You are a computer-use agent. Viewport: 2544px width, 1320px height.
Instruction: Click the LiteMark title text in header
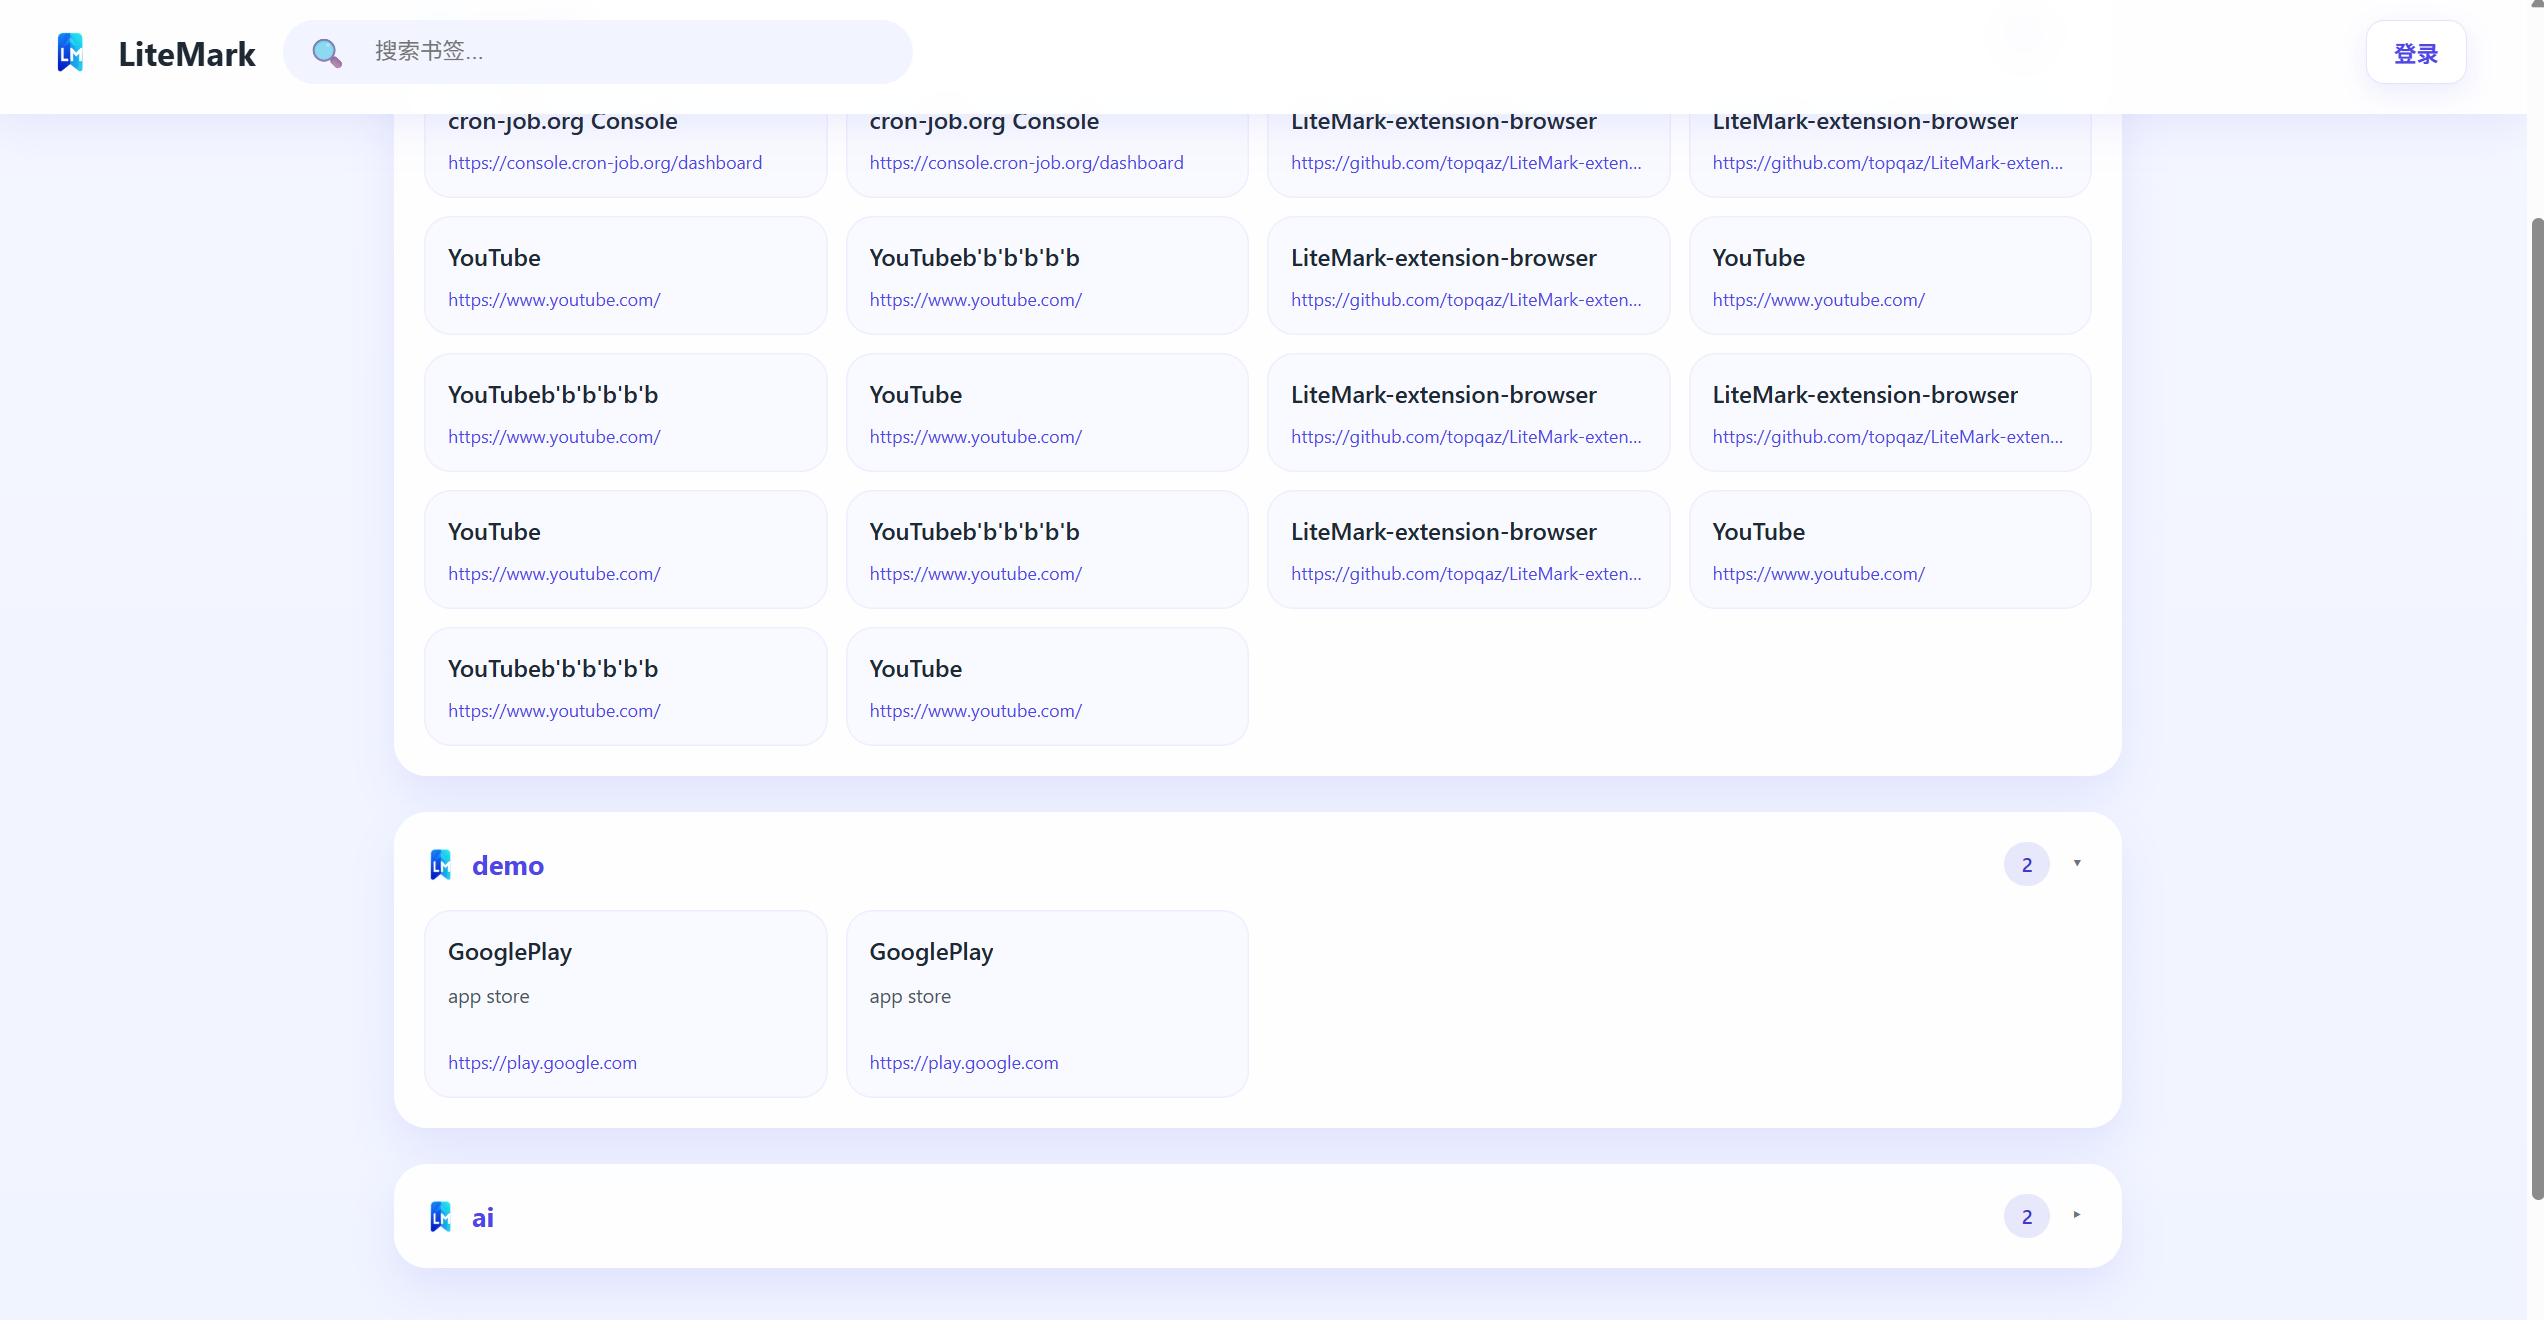pos(187,54)
